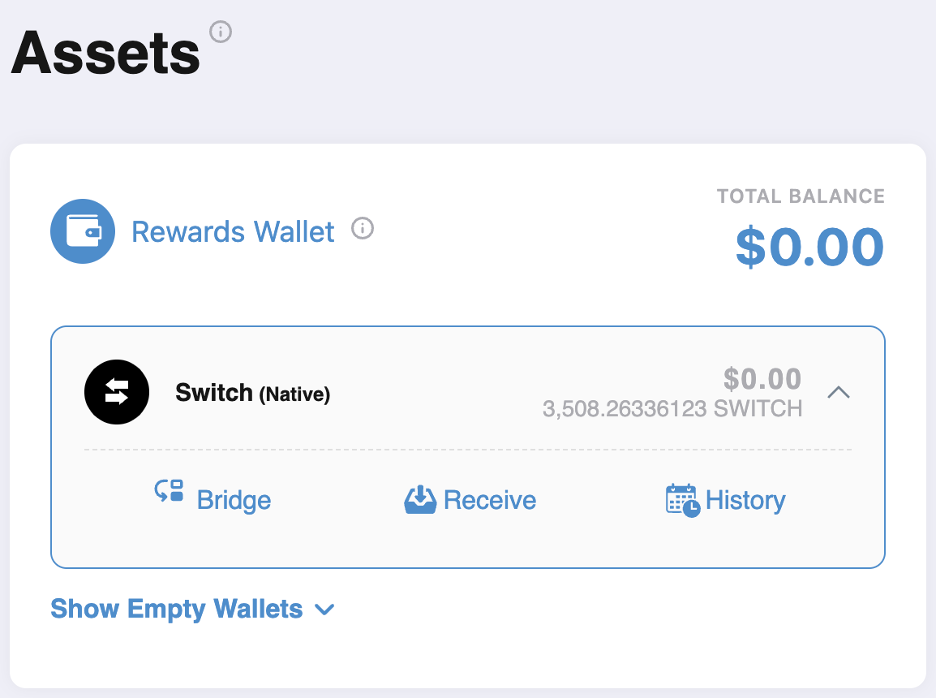936x698 pixels.
Task: Click the large total balance $0.00 figure
Action: (809, 247)
